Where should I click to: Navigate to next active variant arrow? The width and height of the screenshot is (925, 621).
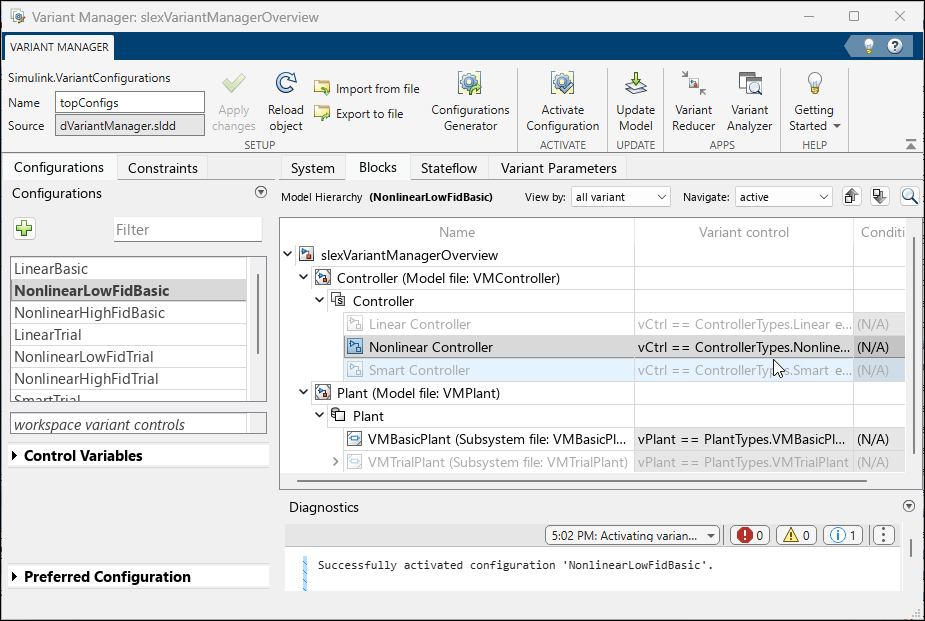click(x=880, y=196)
